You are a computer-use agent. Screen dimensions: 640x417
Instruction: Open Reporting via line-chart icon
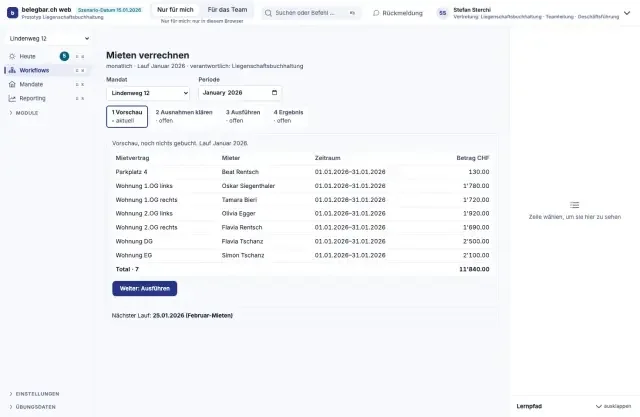pyautogui.click(x=12, y=98)
